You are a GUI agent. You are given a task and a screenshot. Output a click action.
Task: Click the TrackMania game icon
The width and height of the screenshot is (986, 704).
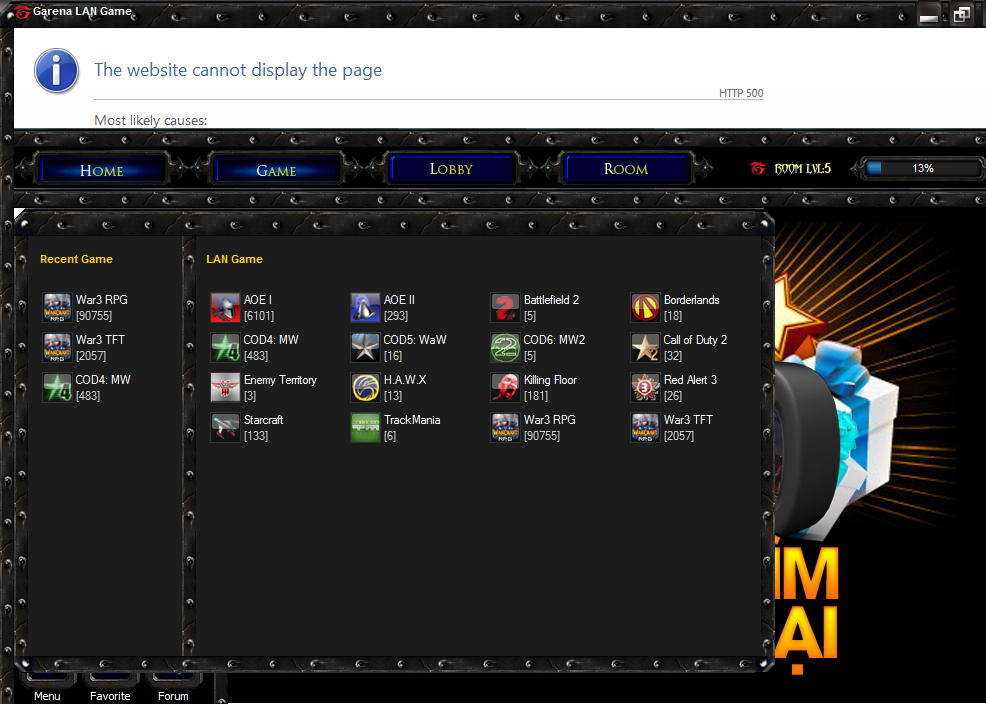(365, 427)
